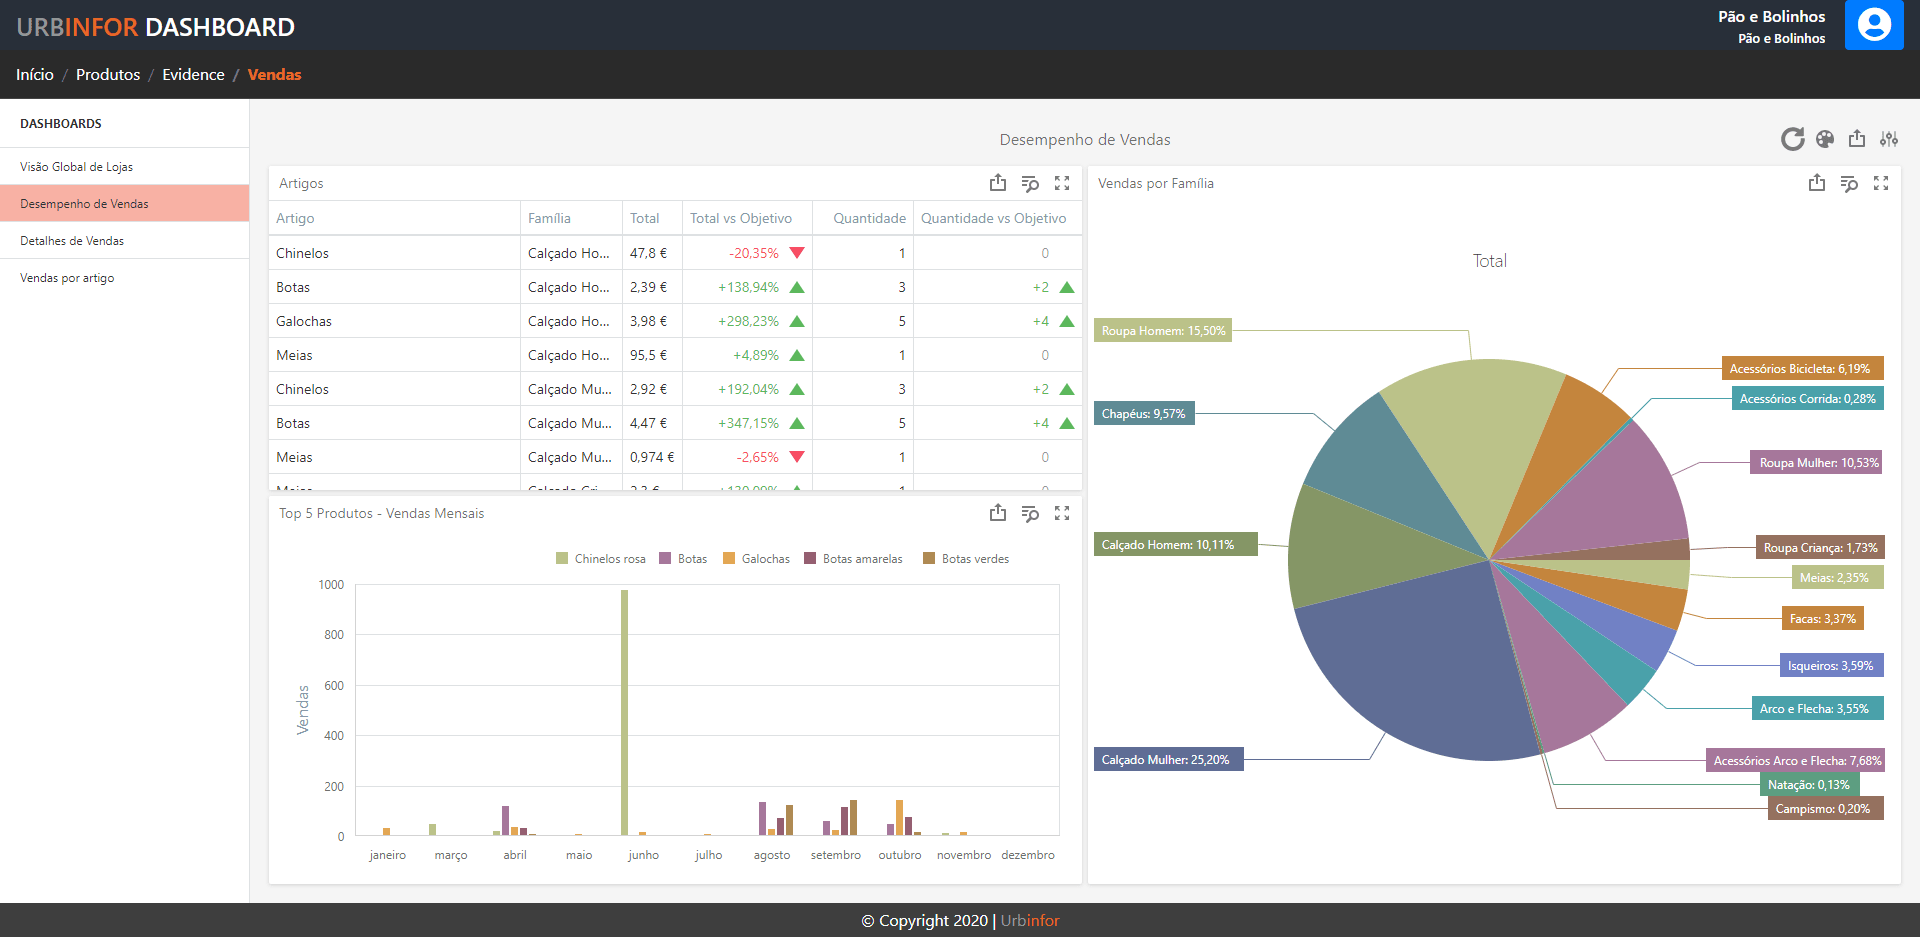The height and width of the screenshot is (937, 1920).
Task: Export the Vendas por Família chart
Action: point(1817,183)
